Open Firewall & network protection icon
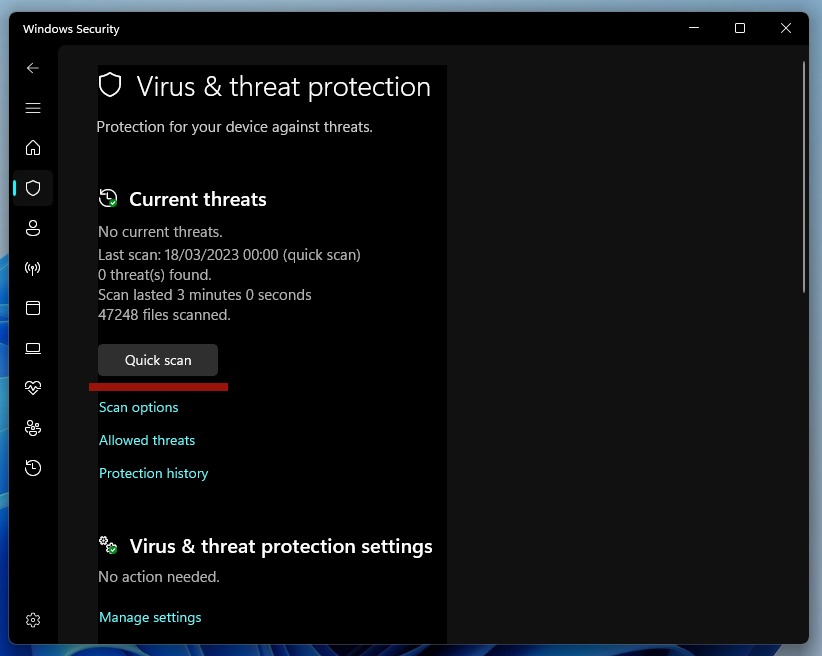Screen dimensions: 822x656 pyautogui.click(x=33, y=267)
